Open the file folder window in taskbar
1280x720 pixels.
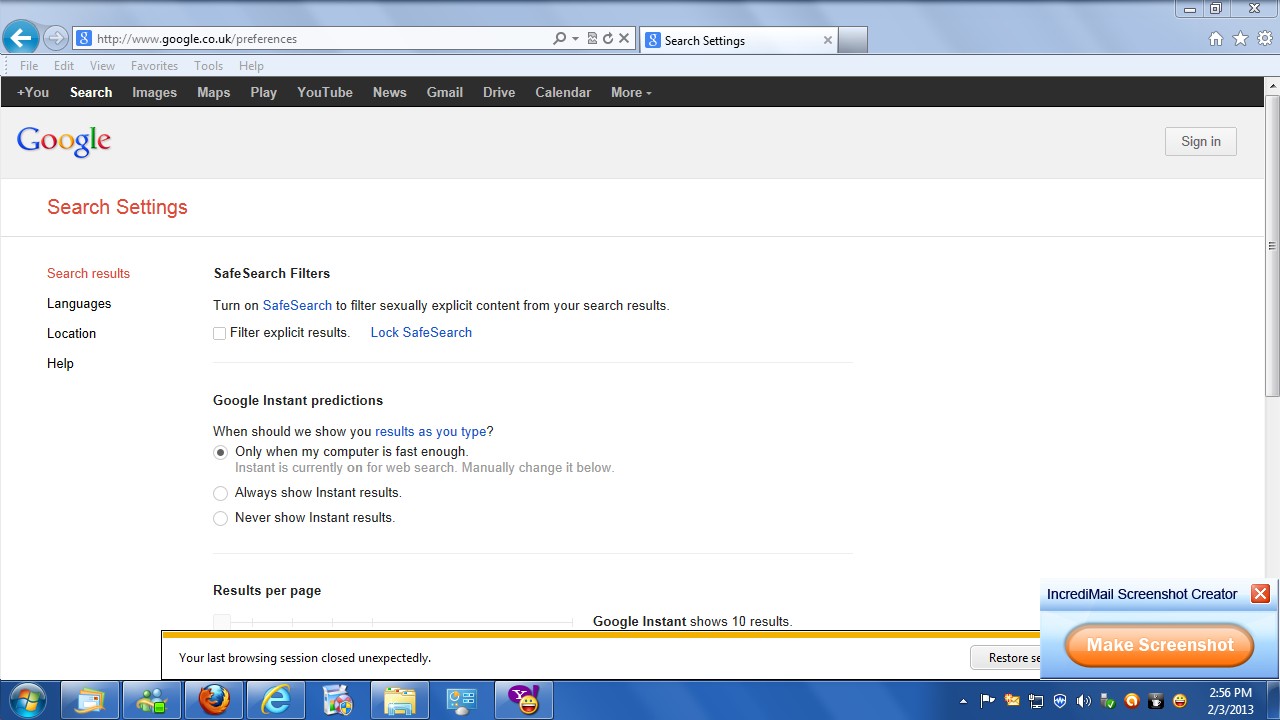pyautogui.click(x=400, y=700)
